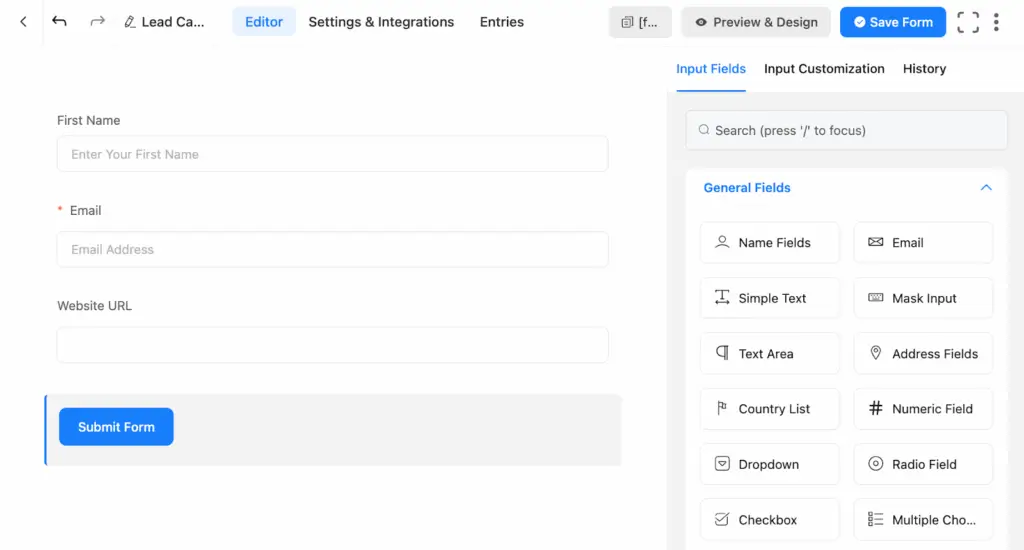1024x550 pixels.
Task: Copy the form shortcode
Action: (640, 22)
